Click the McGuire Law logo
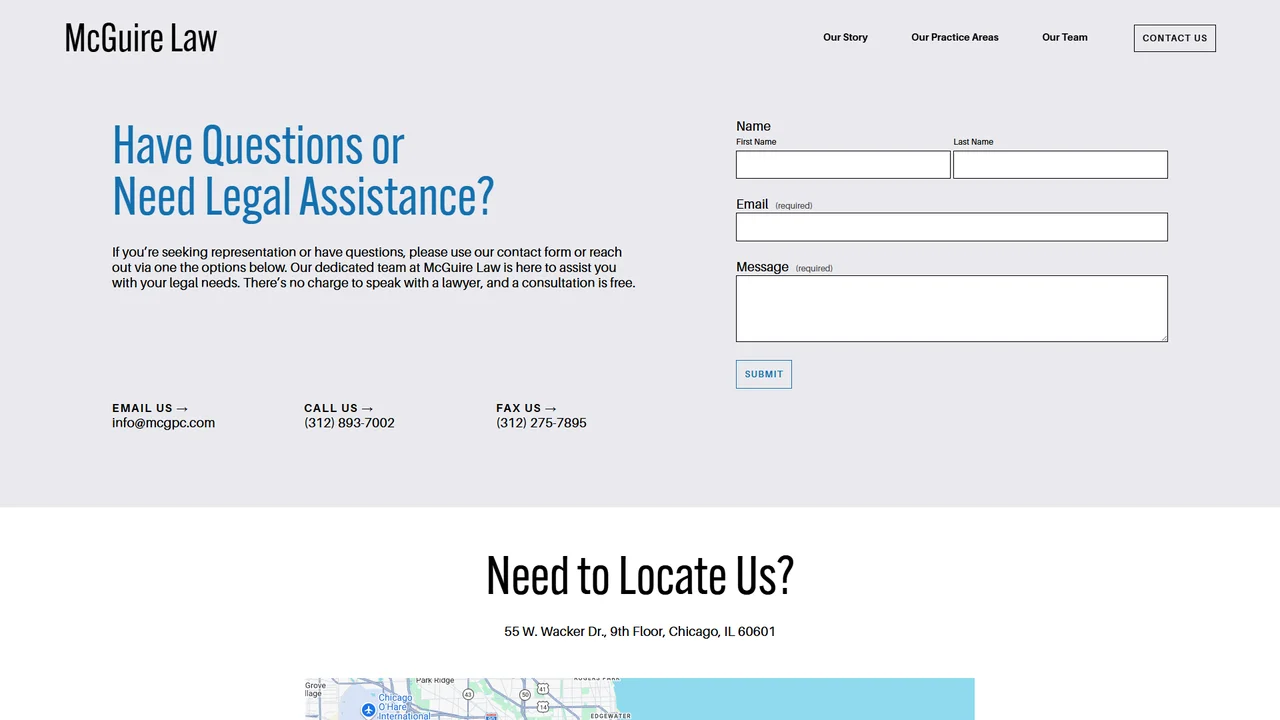 [x=141, y=38]
